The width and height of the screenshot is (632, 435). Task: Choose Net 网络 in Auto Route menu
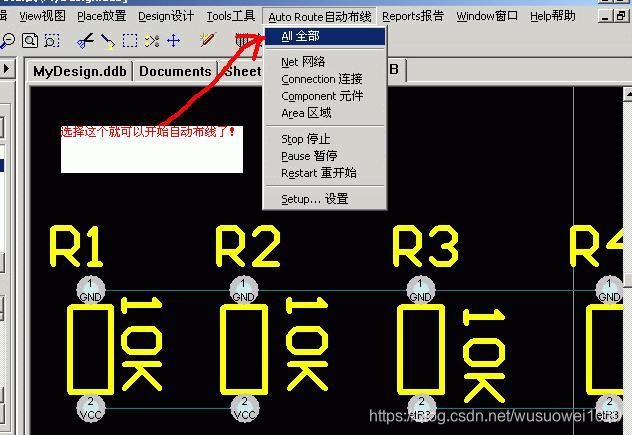[x=325, y=62]
